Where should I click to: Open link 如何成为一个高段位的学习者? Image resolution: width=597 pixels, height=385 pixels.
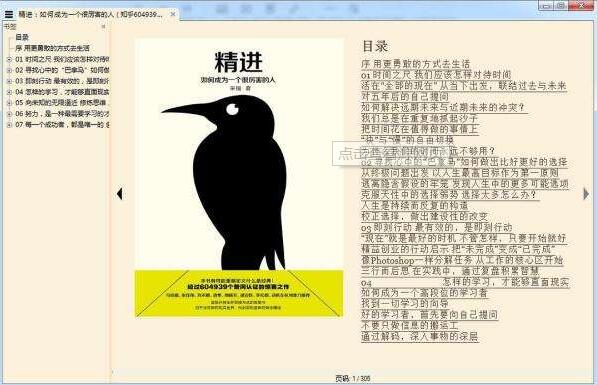coord(424,293)
